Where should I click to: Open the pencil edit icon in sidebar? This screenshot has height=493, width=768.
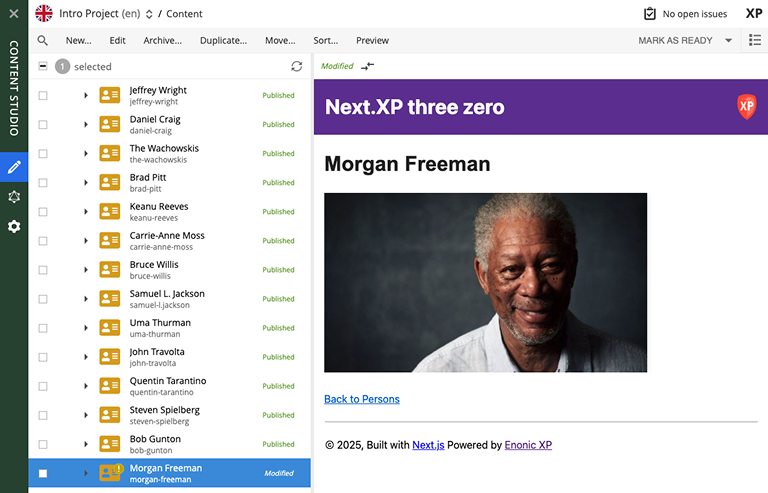14,167
